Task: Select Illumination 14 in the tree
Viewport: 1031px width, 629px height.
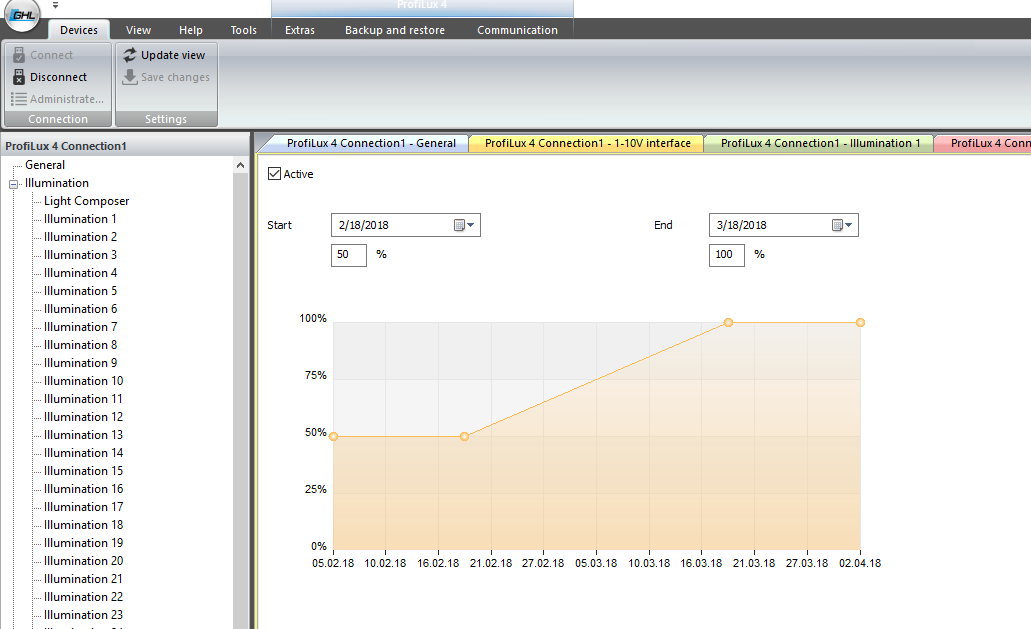Action: [84, 453]
